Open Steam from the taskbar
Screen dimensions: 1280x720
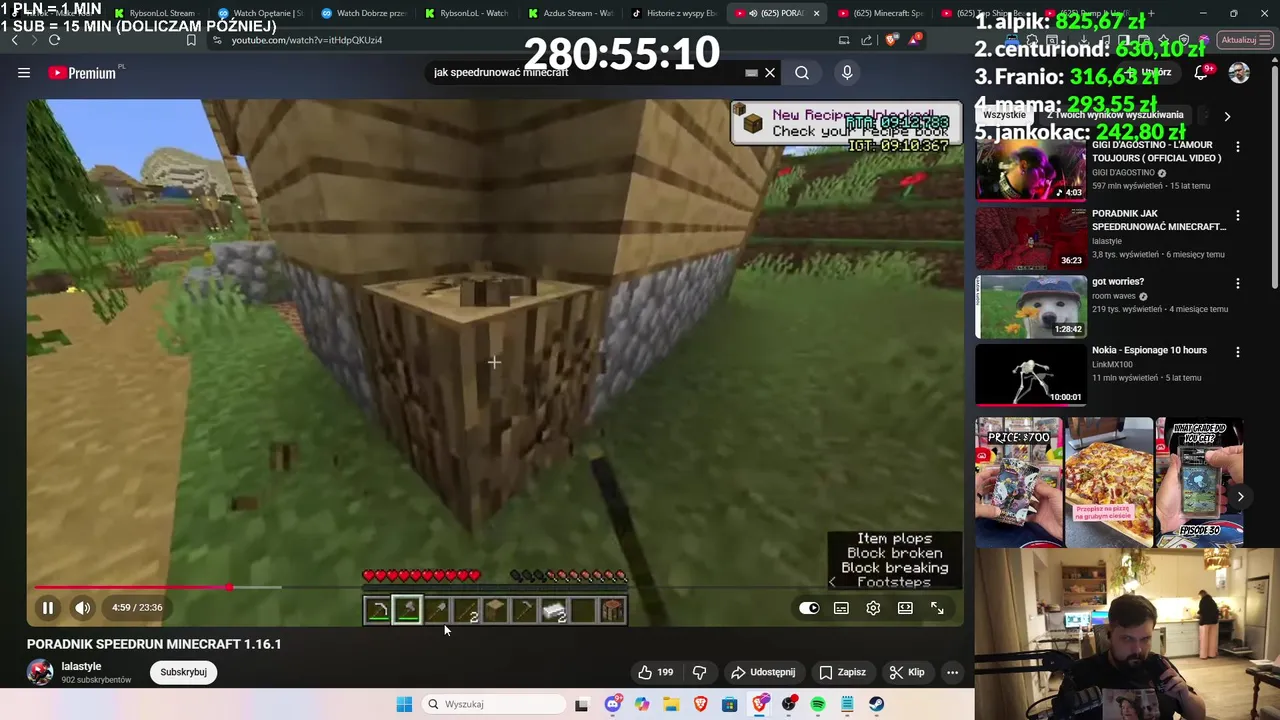[x=876, y=704]
